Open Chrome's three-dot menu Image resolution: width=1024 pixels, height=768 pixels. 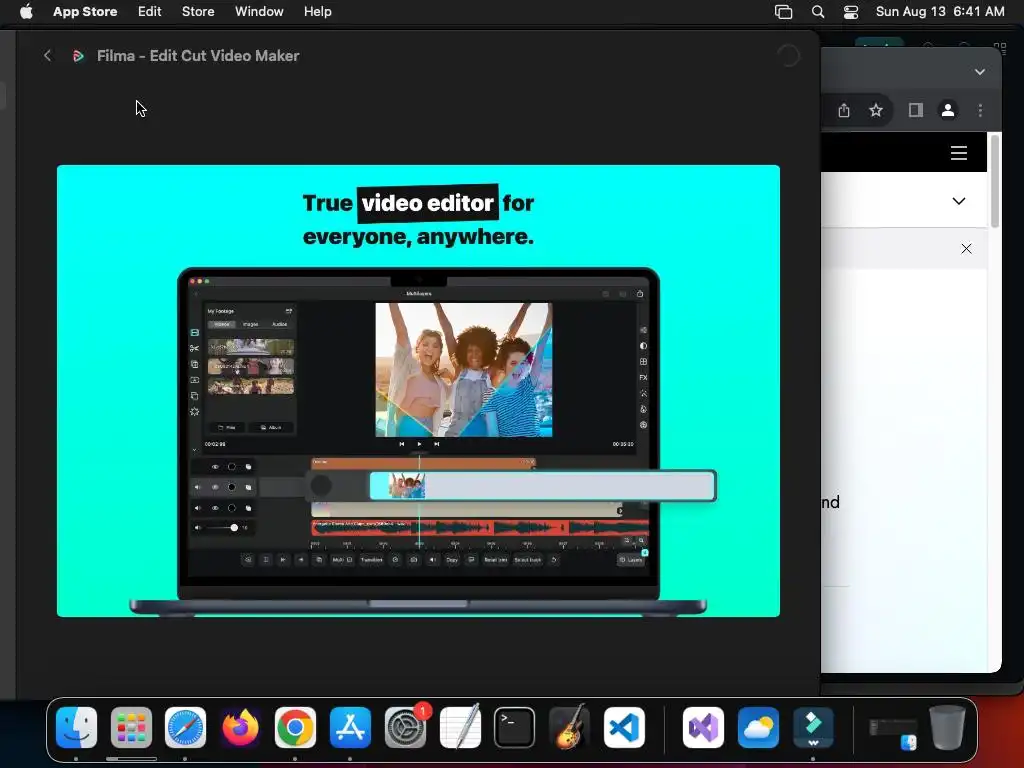pyautogui.click(x=980, y=110)
